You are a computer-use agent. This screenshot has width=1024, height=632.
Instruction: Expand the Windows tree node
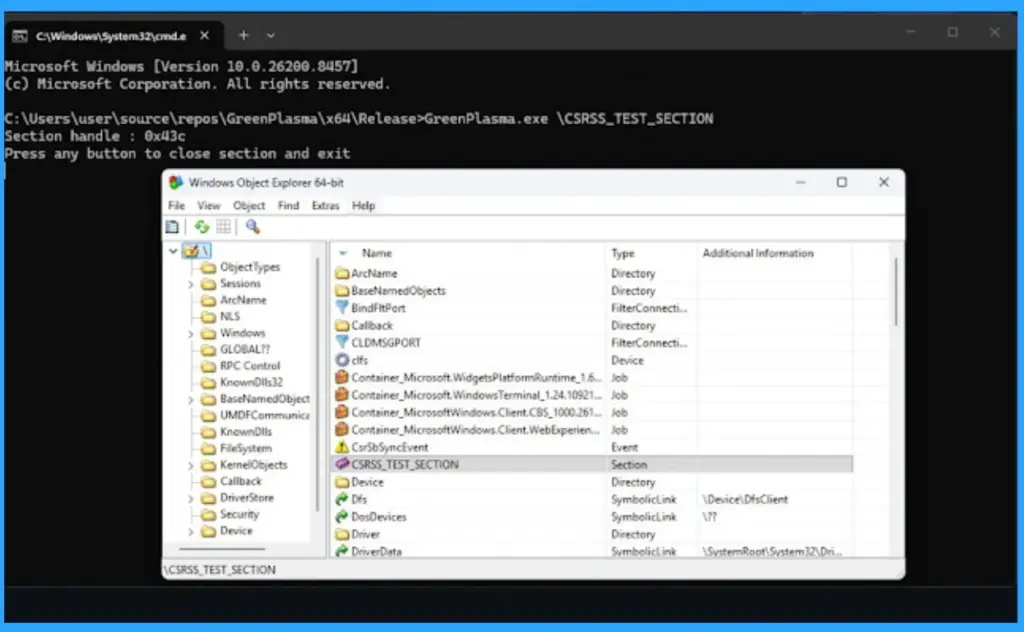pos(191,334)
